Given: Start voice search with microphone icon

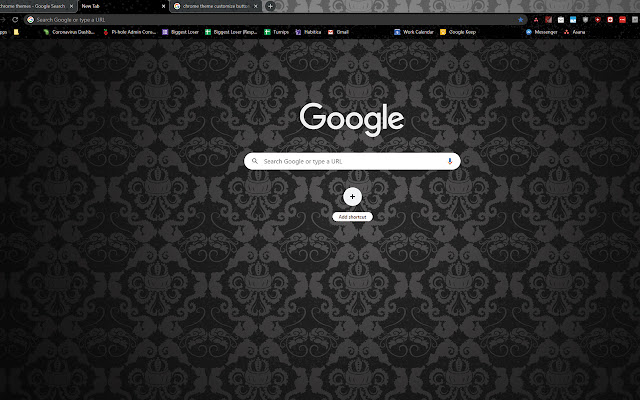Looking at the screenshot, I should (450, 161).
